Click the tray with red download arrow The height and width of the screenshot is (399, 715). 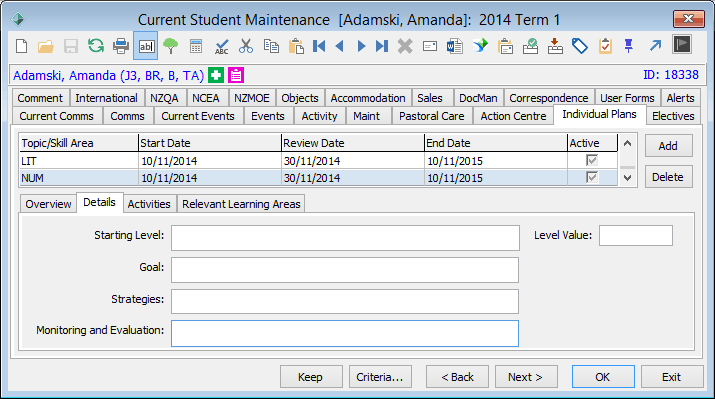pos(555,46)
